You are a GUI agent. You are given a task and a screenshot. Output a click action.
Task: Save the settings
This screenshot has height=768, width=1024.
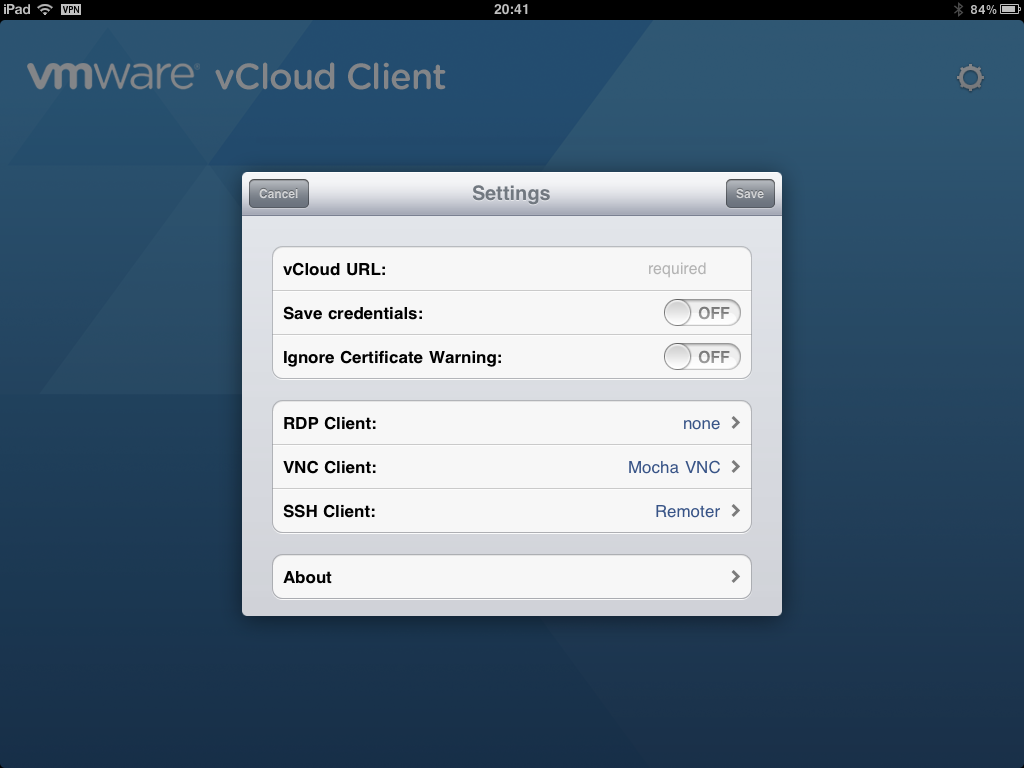[x=750, y=193]
